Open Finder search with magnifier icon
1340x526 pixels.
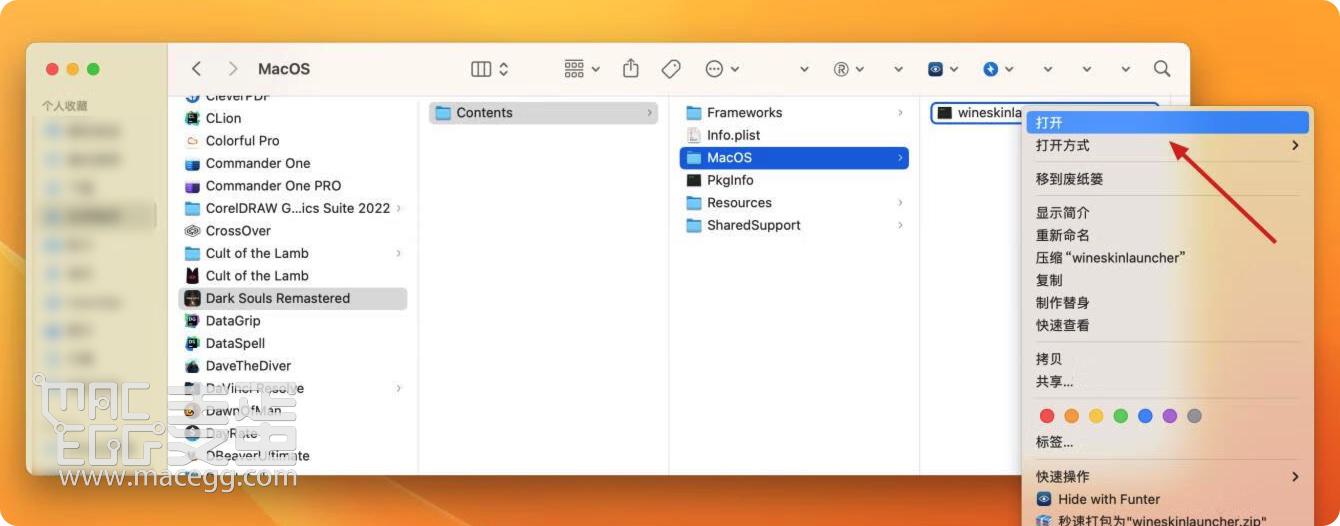(x=1161, y=68)
